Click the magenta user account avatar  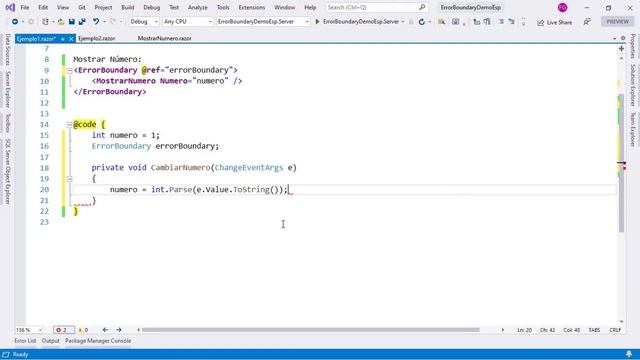click(562, 7)
